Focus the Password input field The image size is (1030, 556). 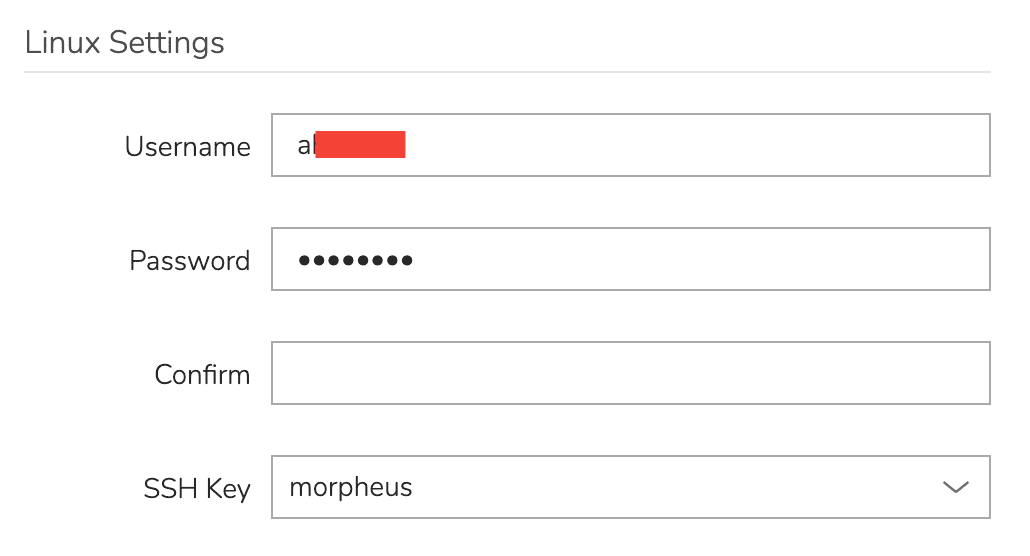(631, 259)
